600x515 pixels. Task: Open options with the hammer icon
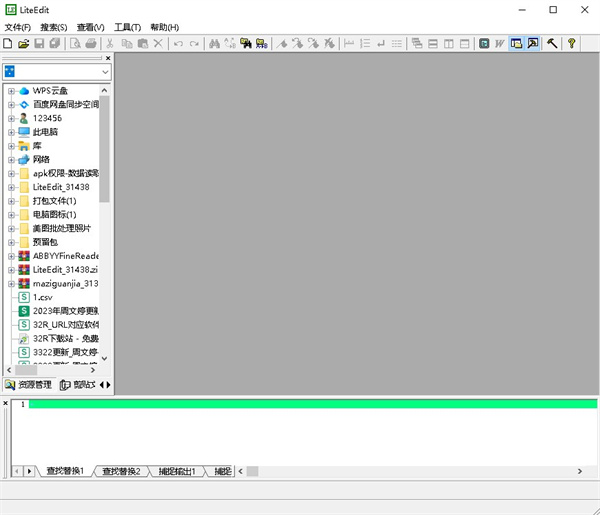tap(552, 44)
